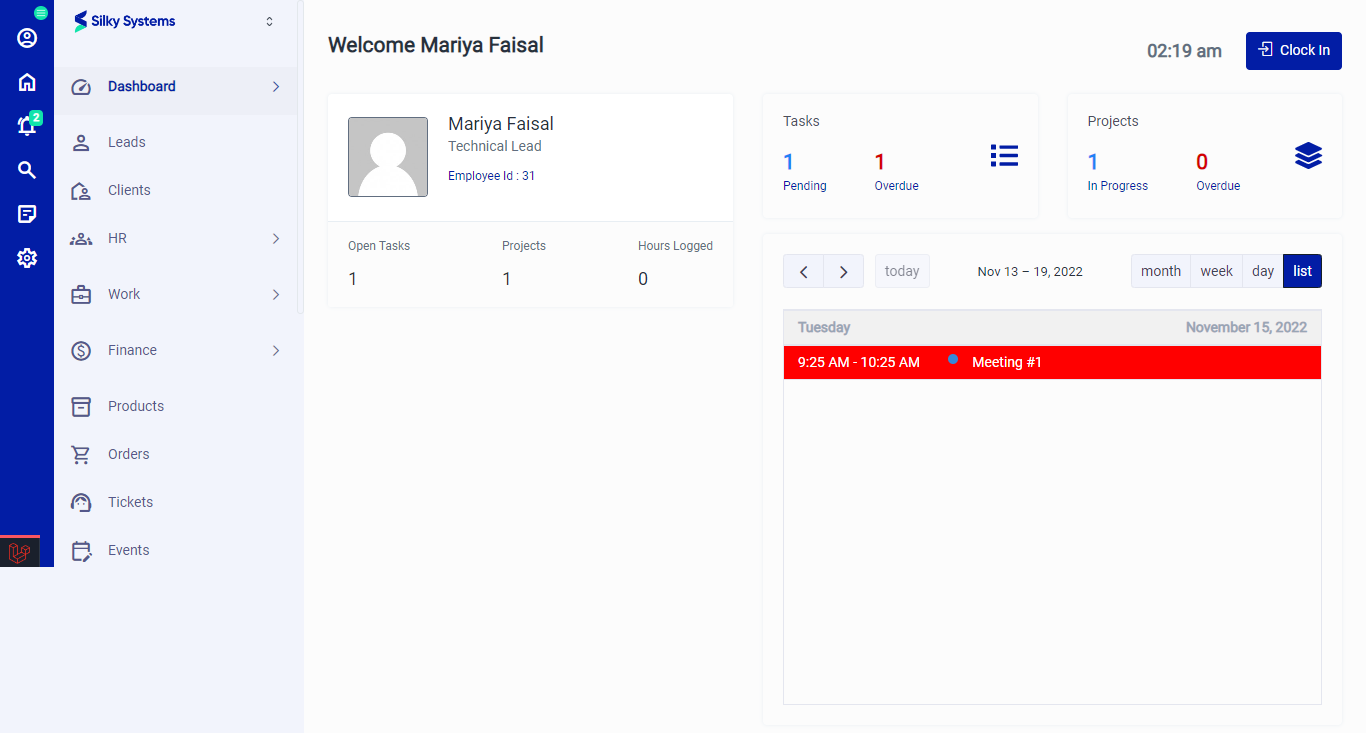
Task: Switch calendar to month view
Action: [1160, 270]
